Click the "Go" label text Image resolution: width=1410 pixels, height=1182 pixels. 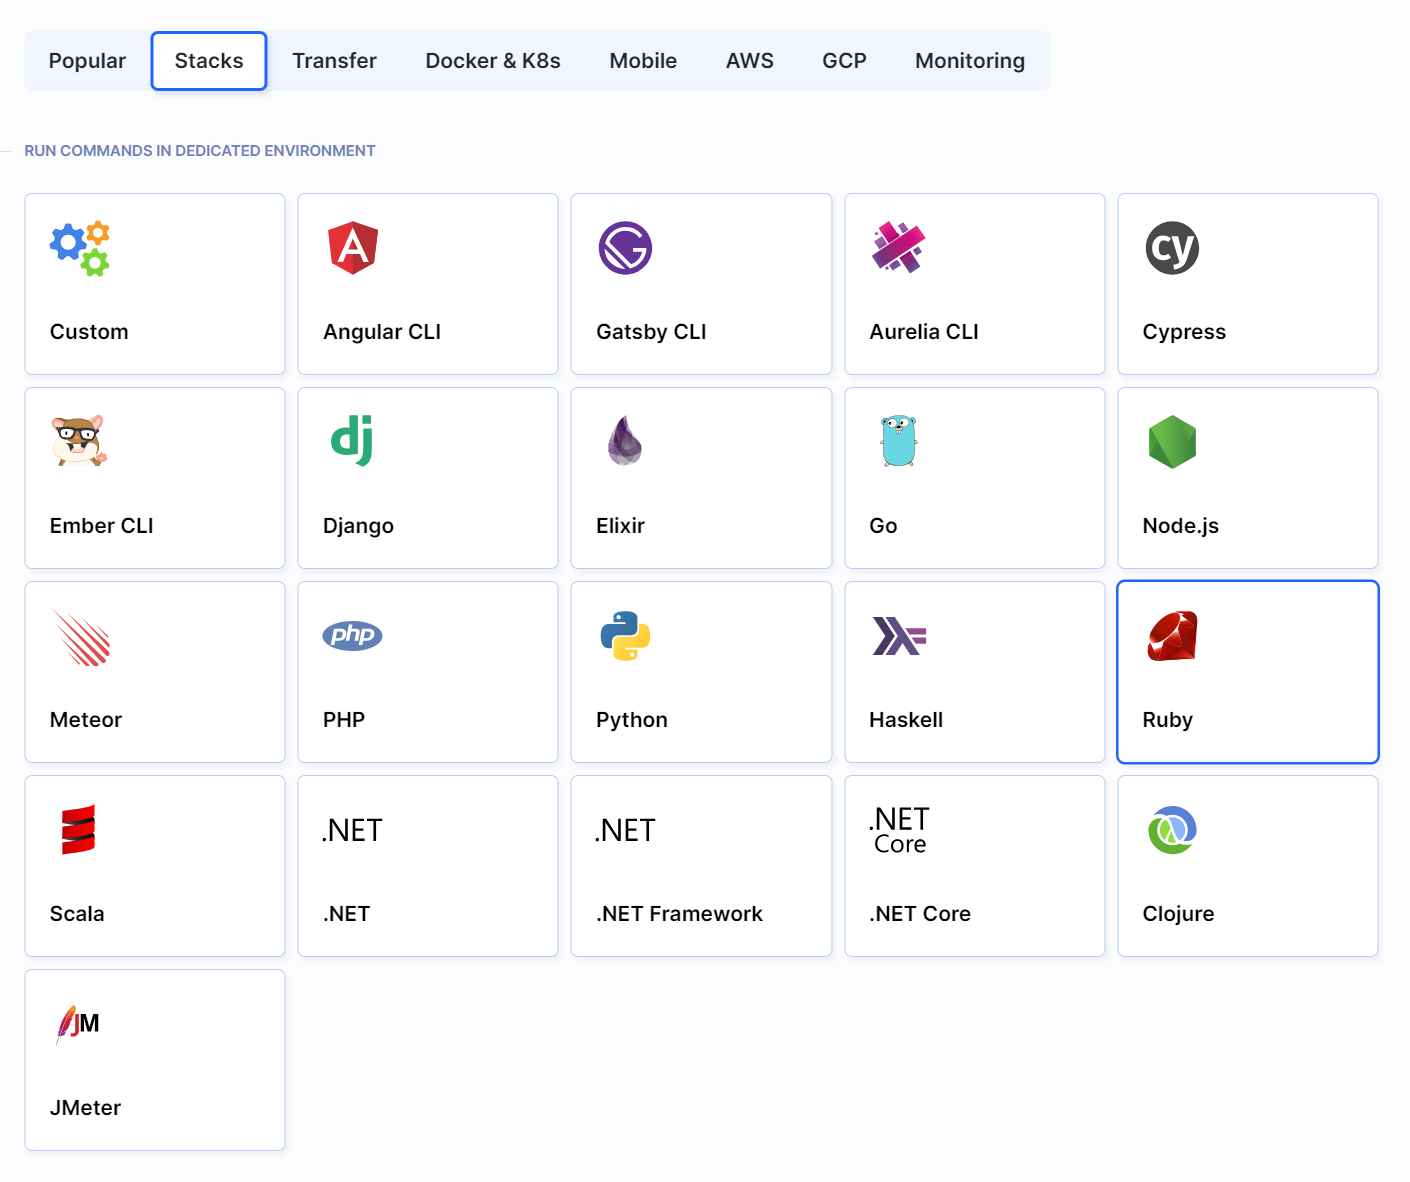(x=883, y=526)
